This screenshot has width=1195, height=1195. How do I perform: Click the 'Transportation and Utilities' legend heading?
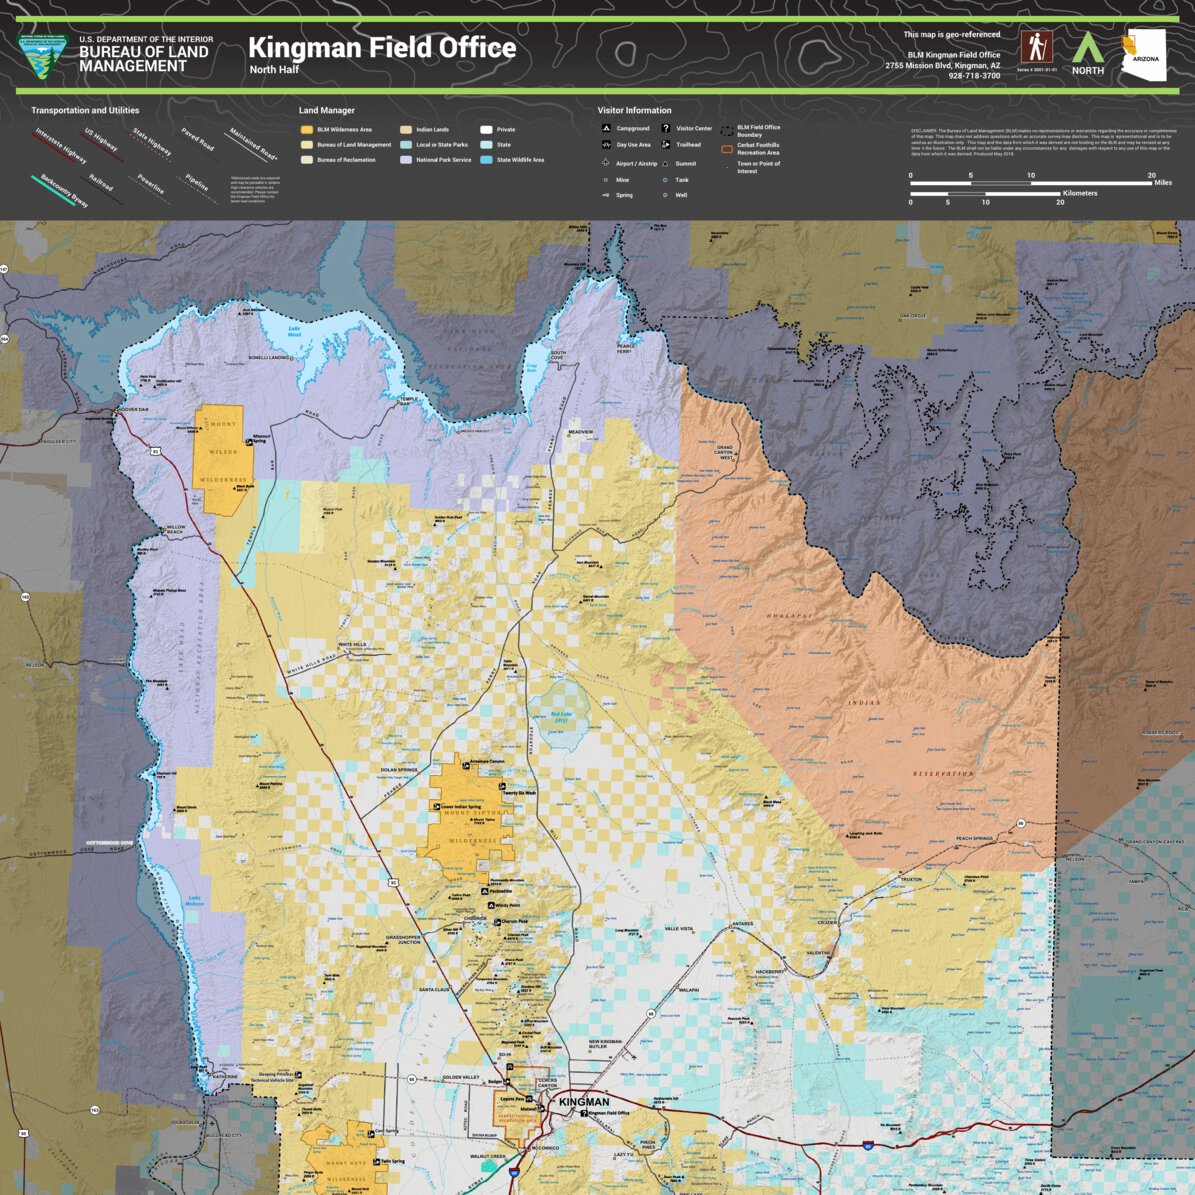coord(85,111)
